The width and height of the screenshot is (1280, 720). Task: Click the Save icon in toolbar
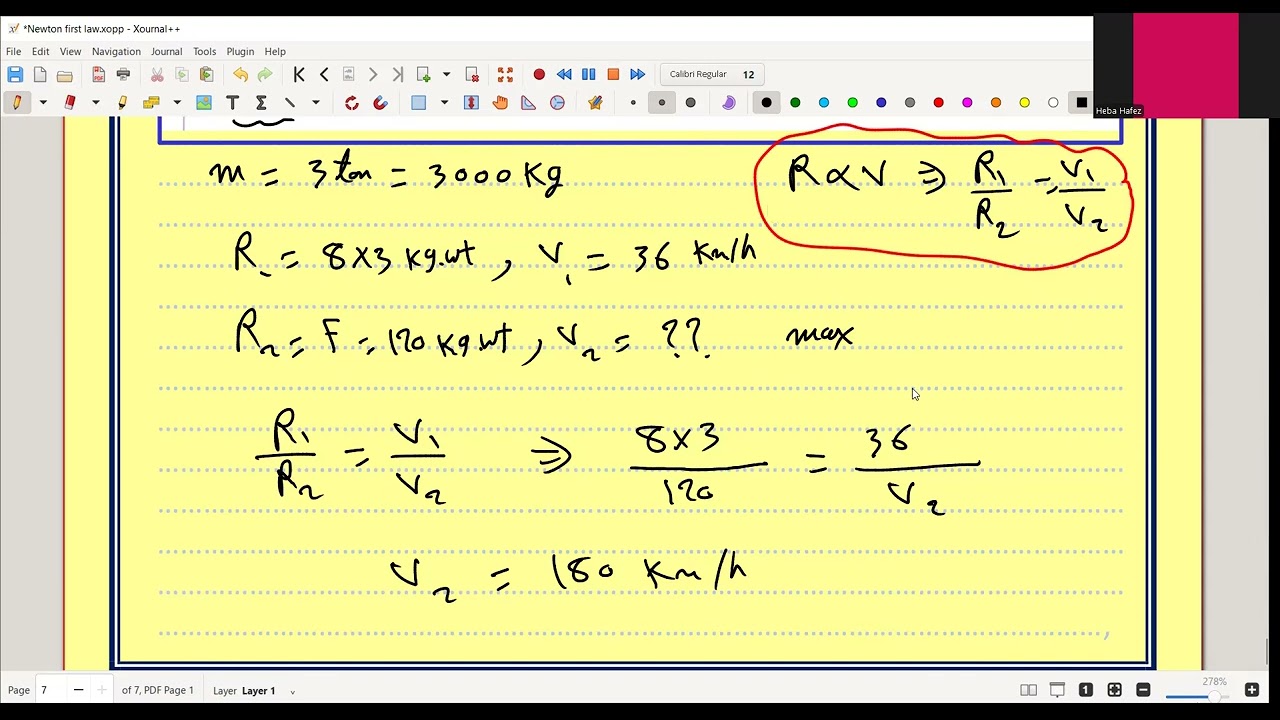[x=15, y=74]
